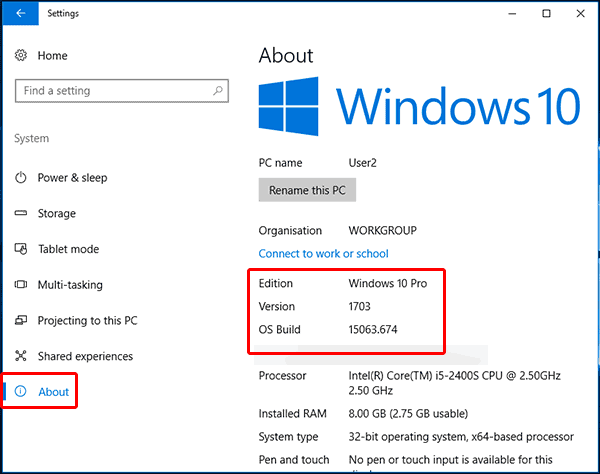
Task: Click the PC name label
Action: click(x=280, y=163)
